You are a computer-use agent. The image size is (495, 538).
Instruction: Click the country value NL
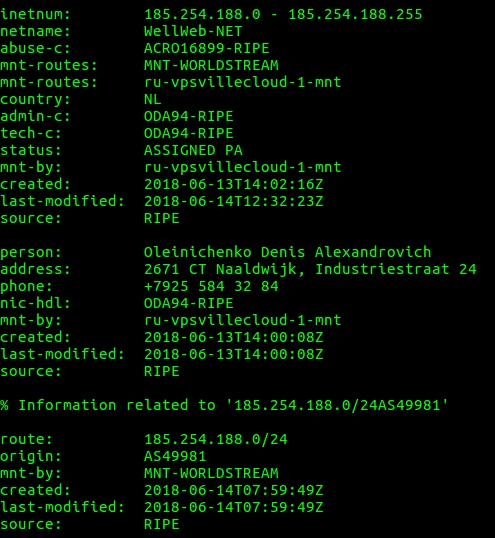tap(152, 99)
